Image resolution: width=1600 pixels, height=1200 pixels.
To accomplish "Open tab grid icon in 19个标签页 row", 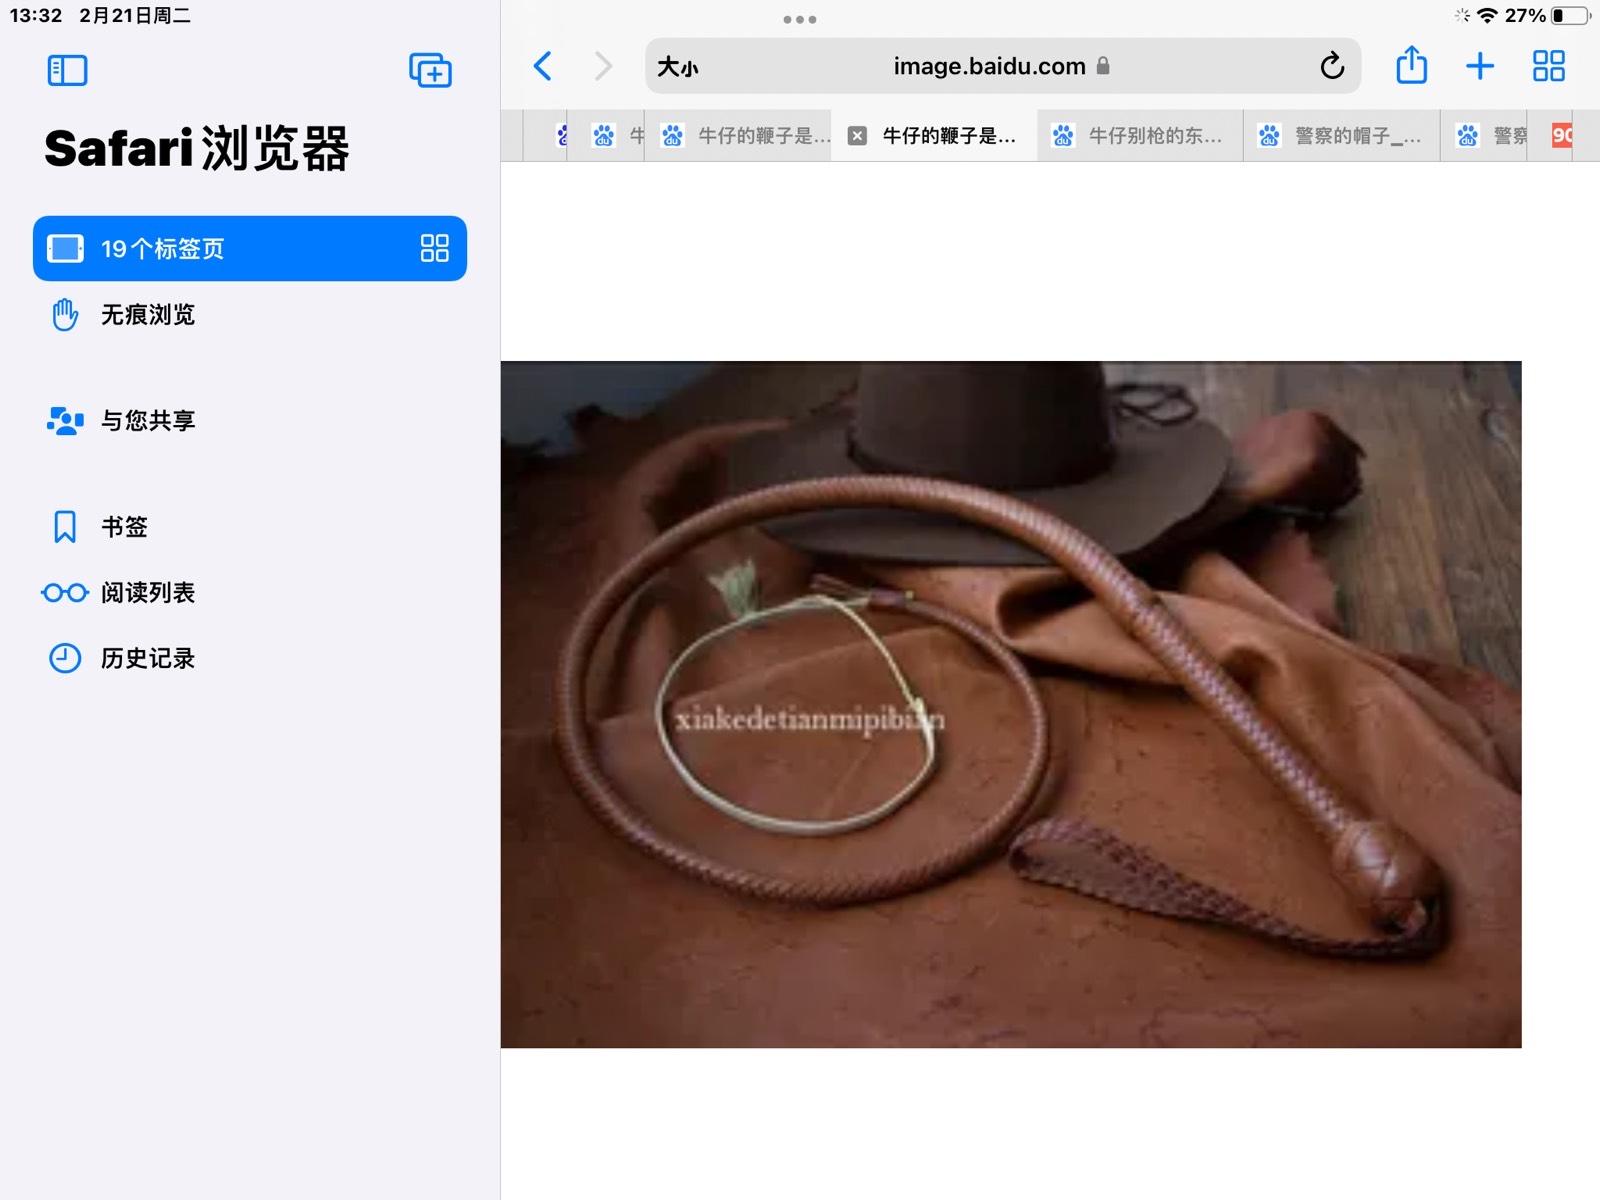I will pos(434,248).
